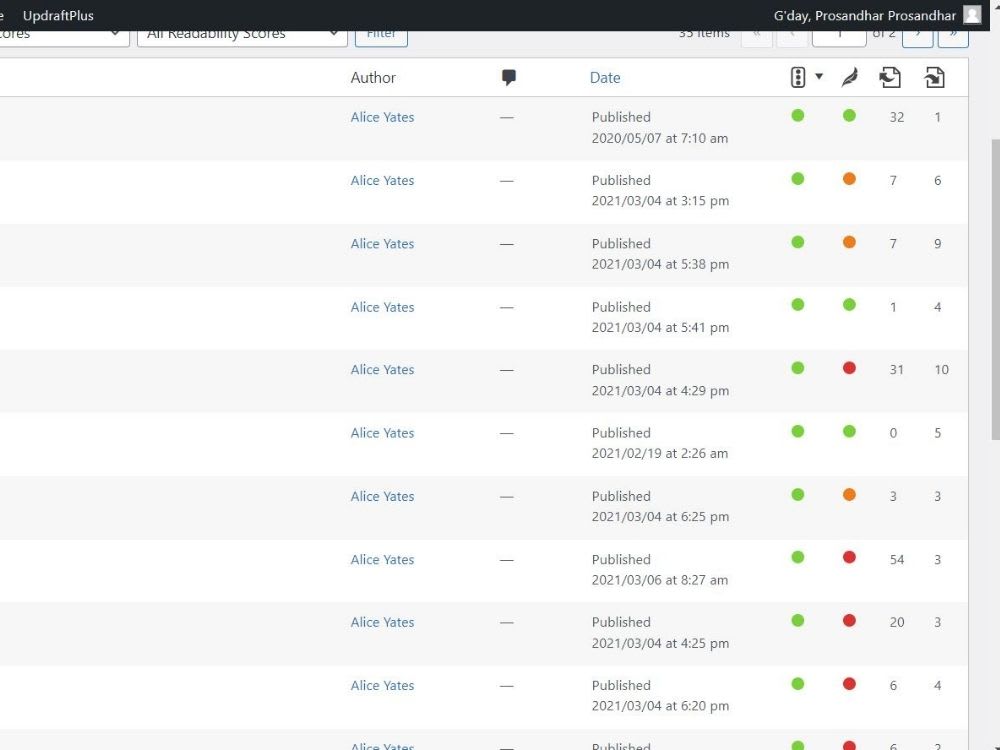This screenshot has height=750, width=1000.
Task: Open the UpdraftPlus admin bar menu
Action: pyautogui.click(x=58, y=15)
